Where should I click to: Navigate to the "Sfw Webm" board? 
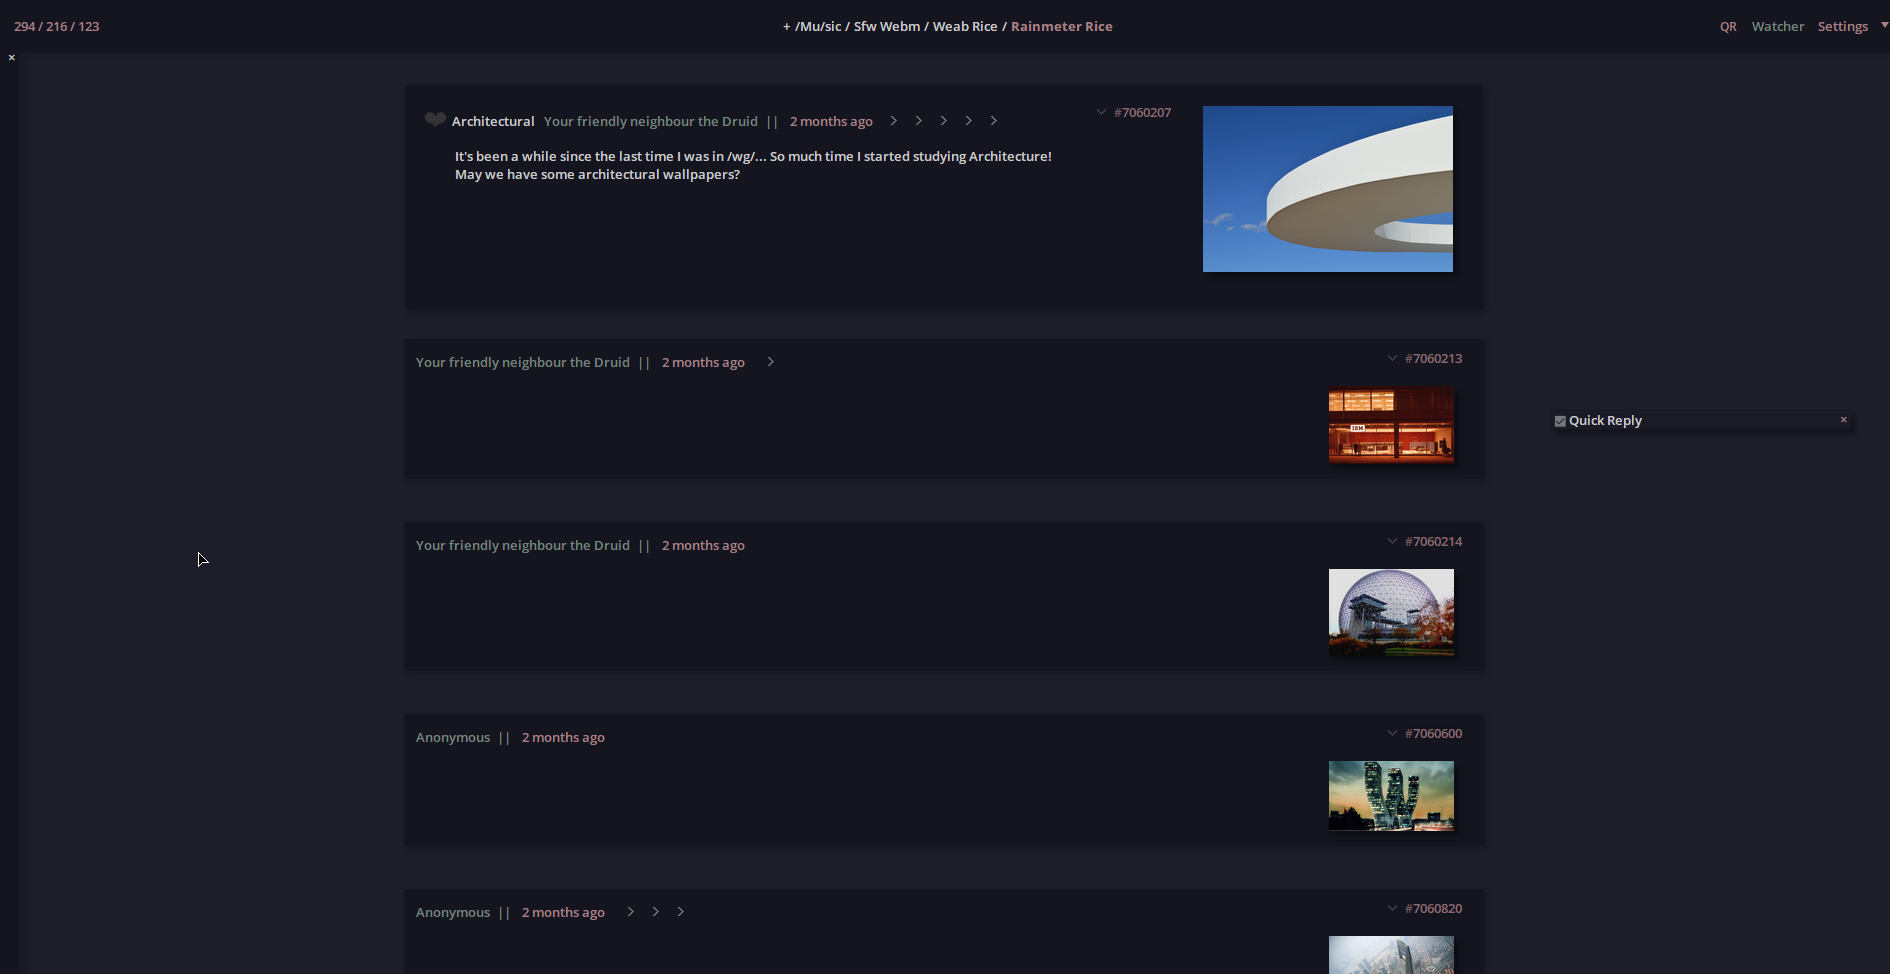884,26
